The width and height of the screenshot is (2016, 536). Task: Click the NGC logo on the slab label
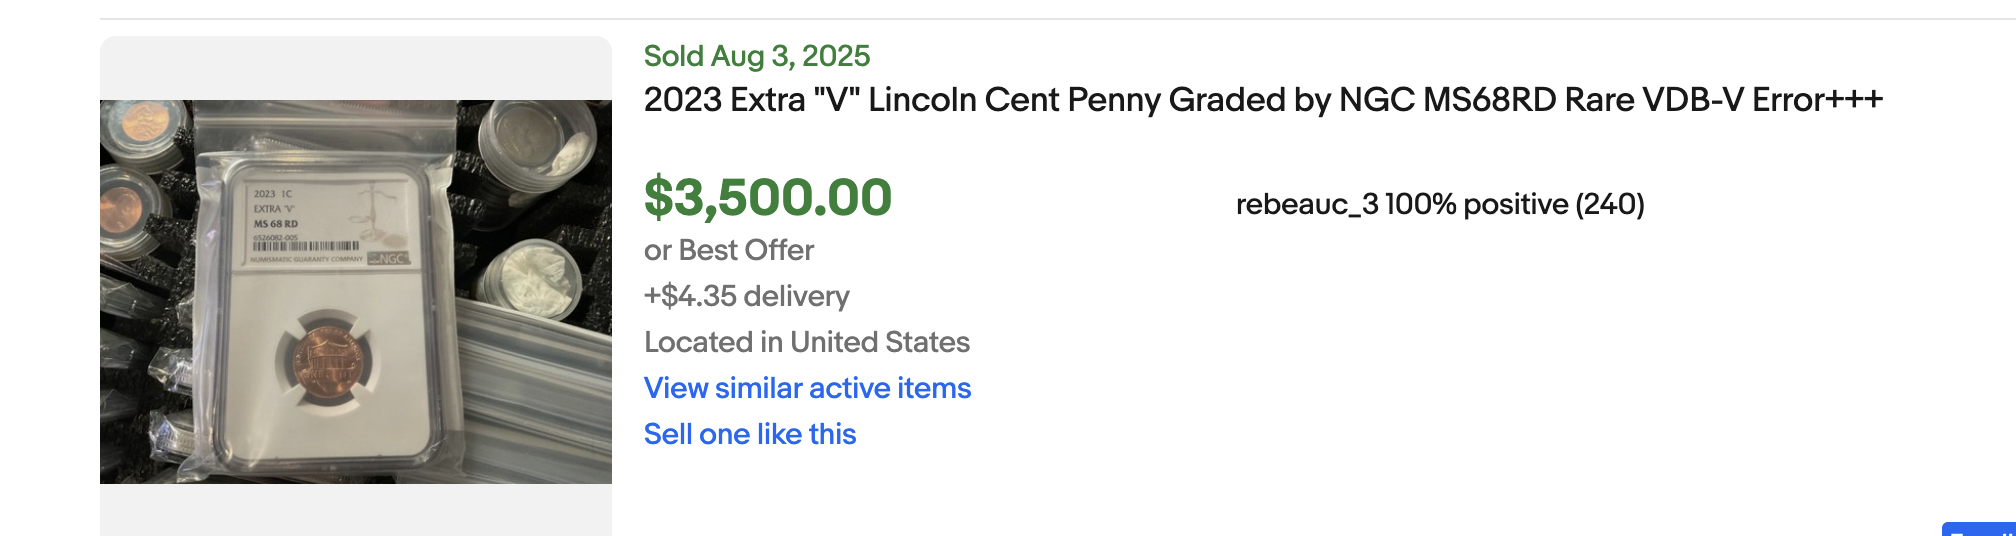(x=388, y=259)
